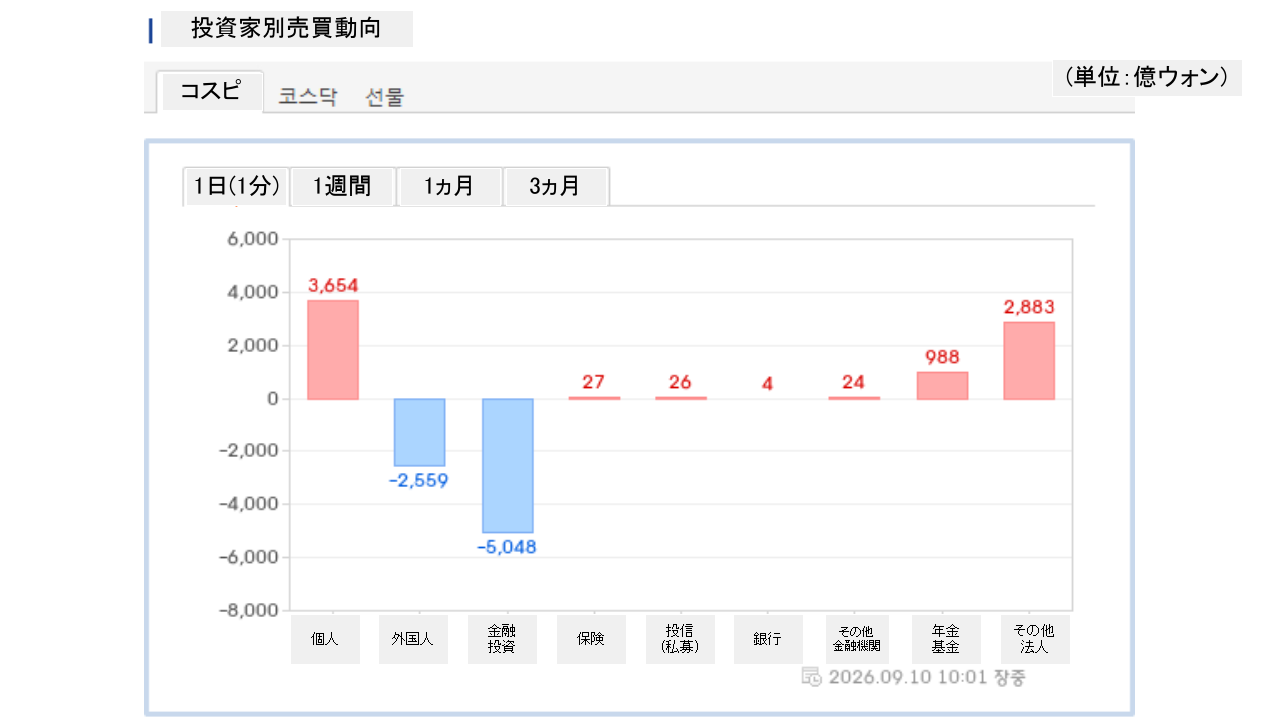Image resolution: width=1280 pixels, height=720 pixels.
Task: Select the 1日(1分) period tab
Action: [236, 186]
